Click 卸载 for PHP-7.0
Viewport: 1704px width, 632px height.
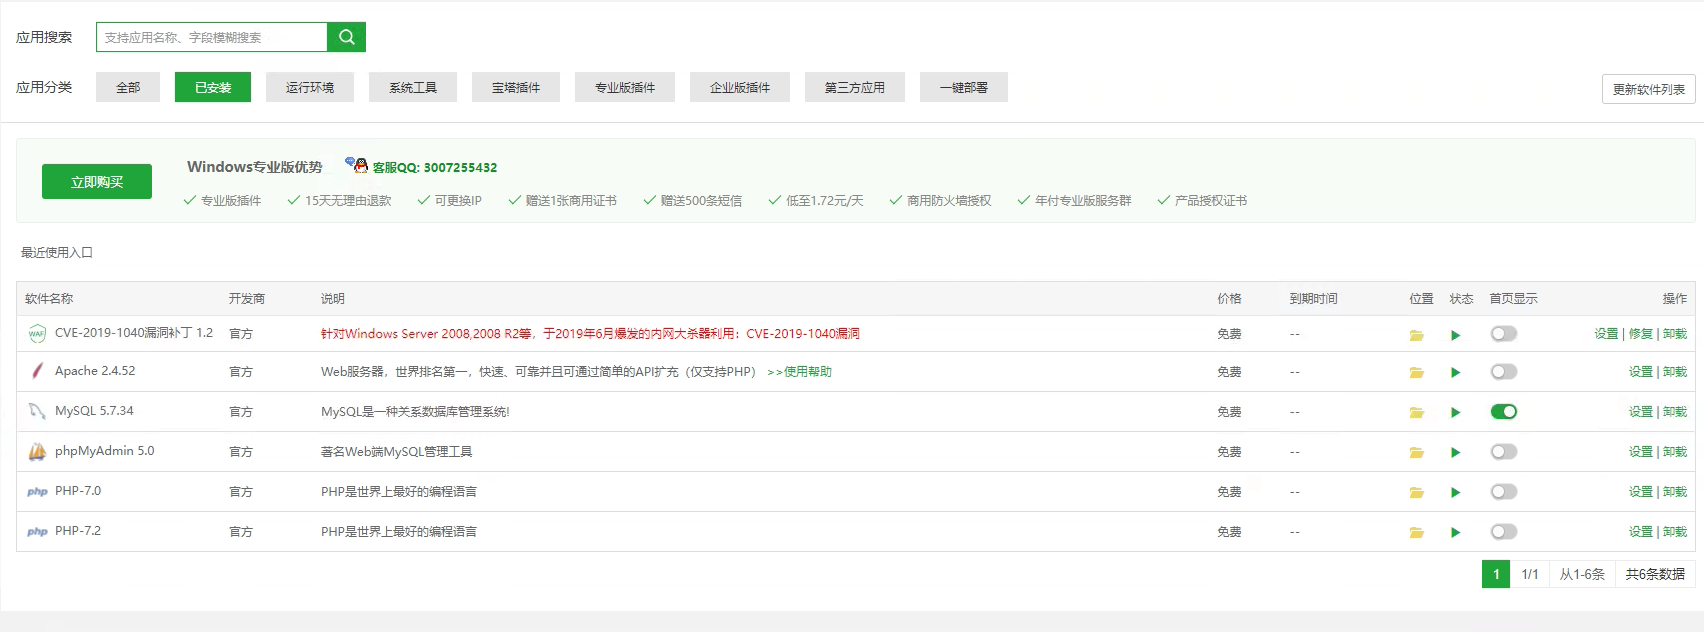1675,492
